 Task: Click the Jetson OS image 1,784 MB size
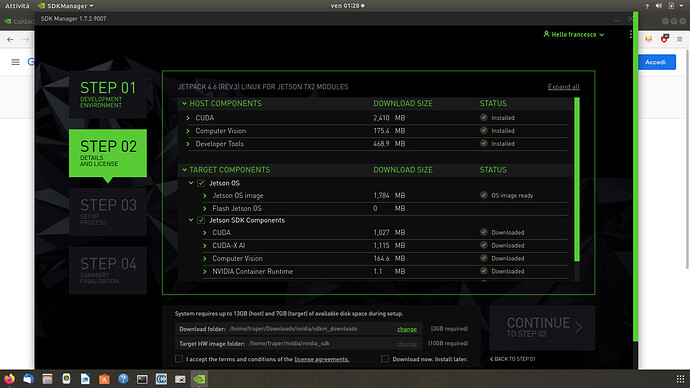pos(389,195)
